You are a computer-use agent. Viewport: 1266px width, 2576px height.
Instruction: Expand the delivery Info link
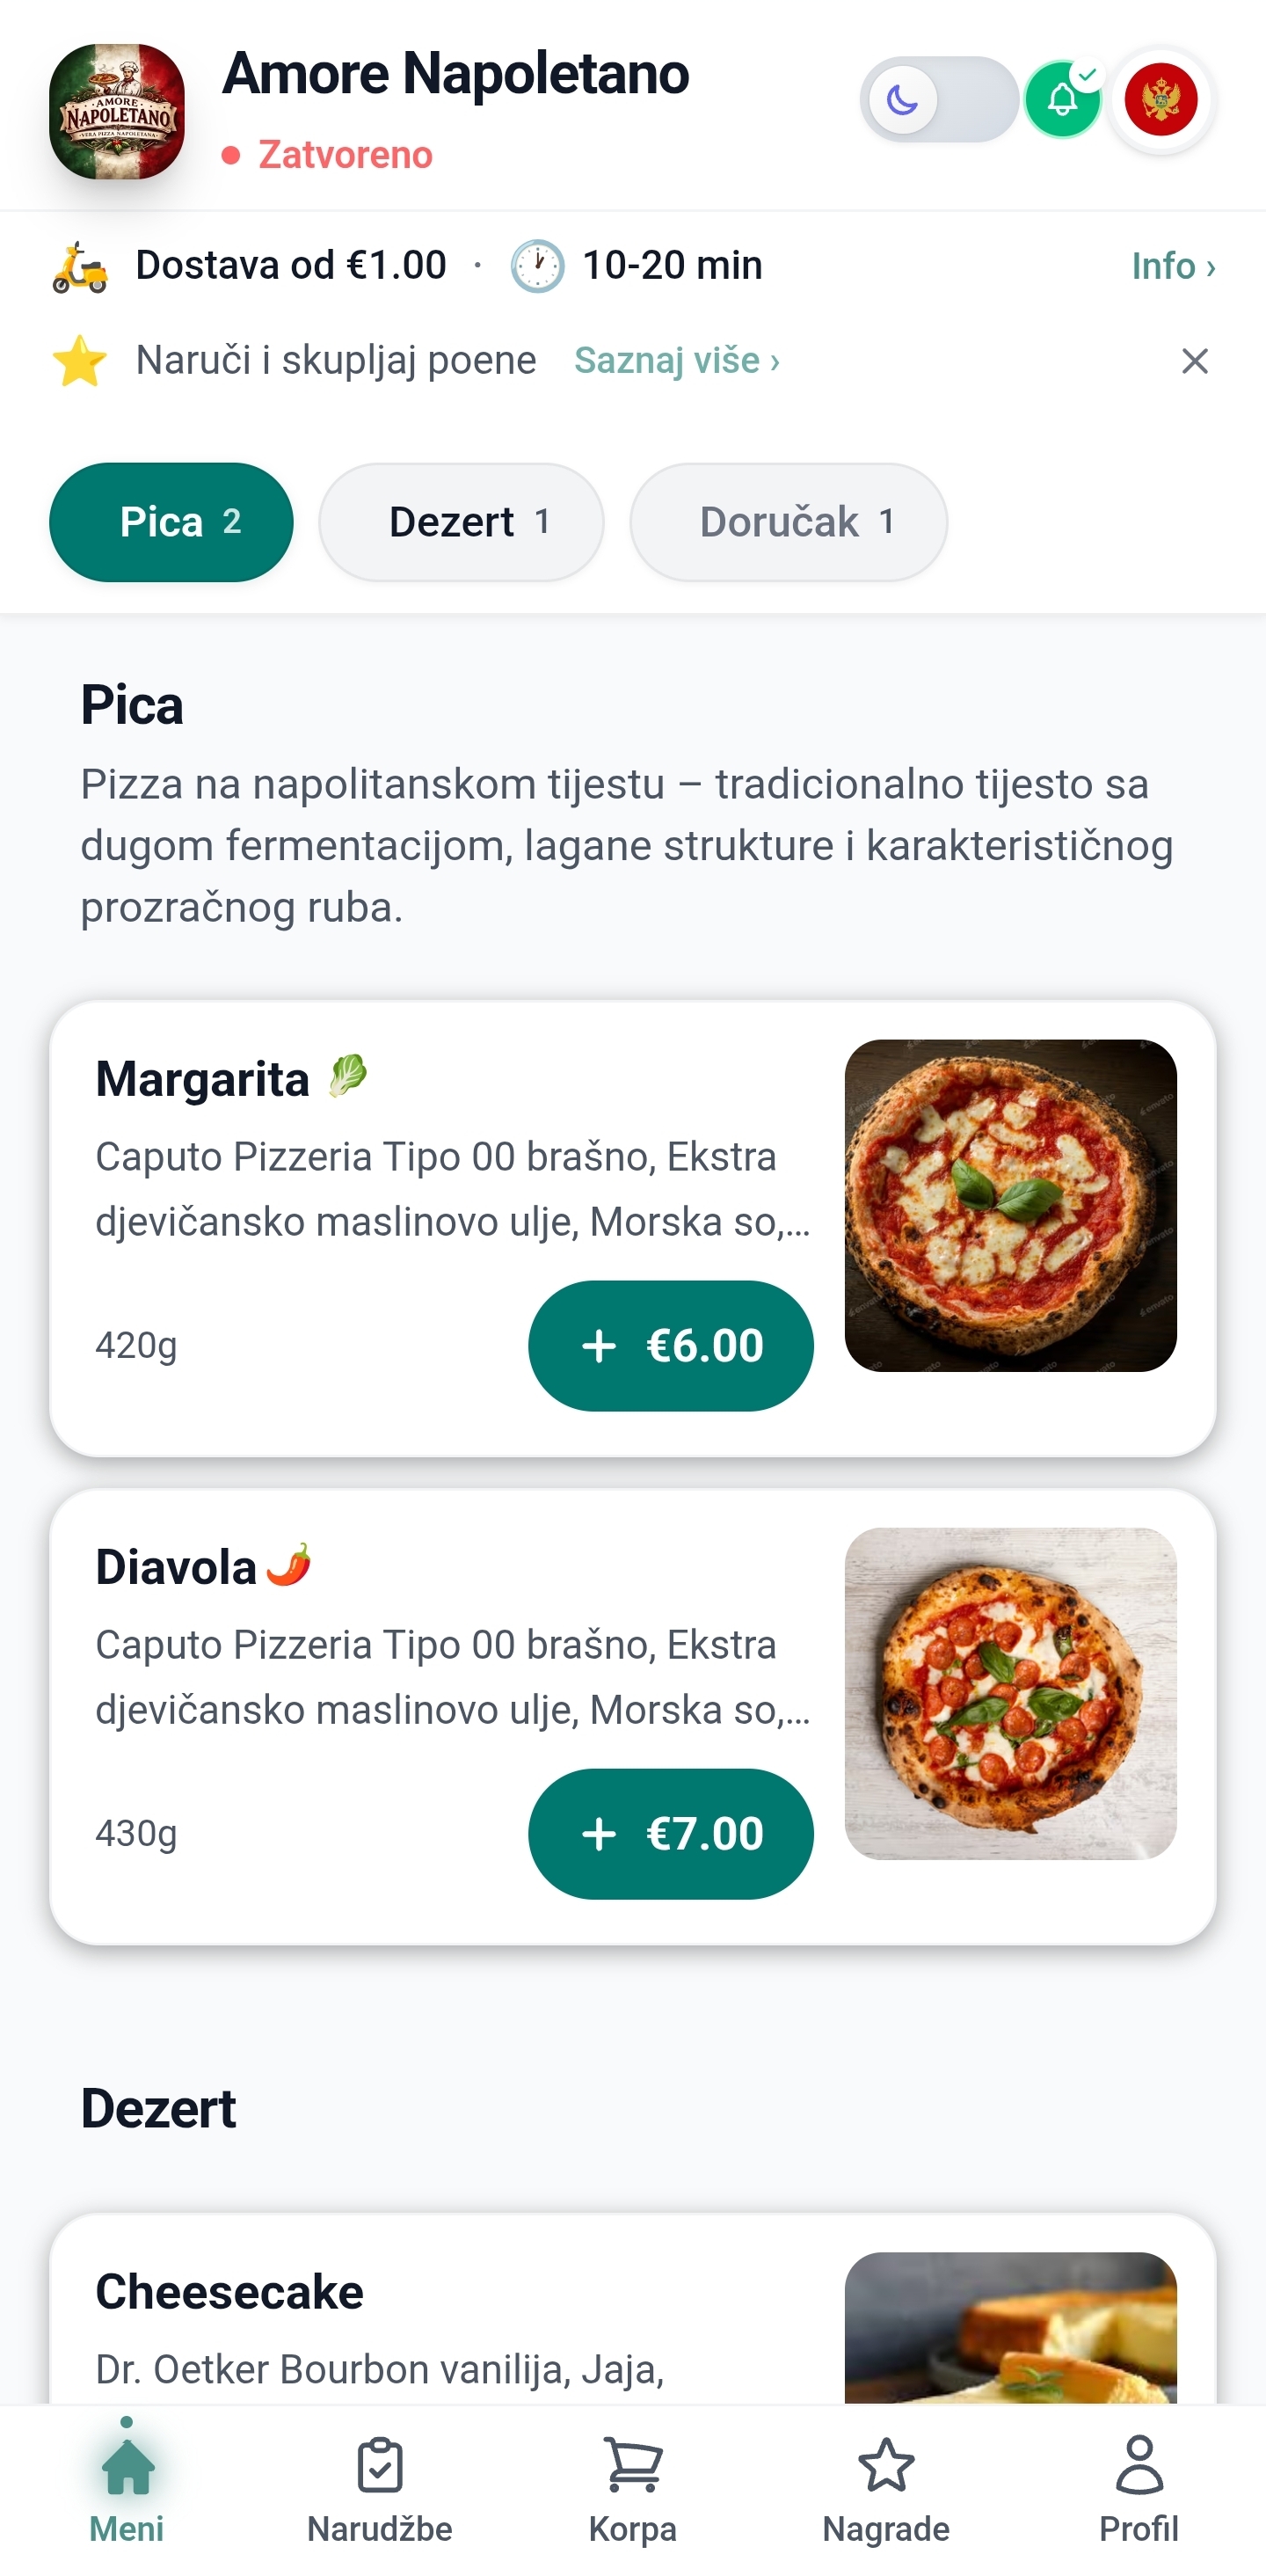click(1172, 266)
